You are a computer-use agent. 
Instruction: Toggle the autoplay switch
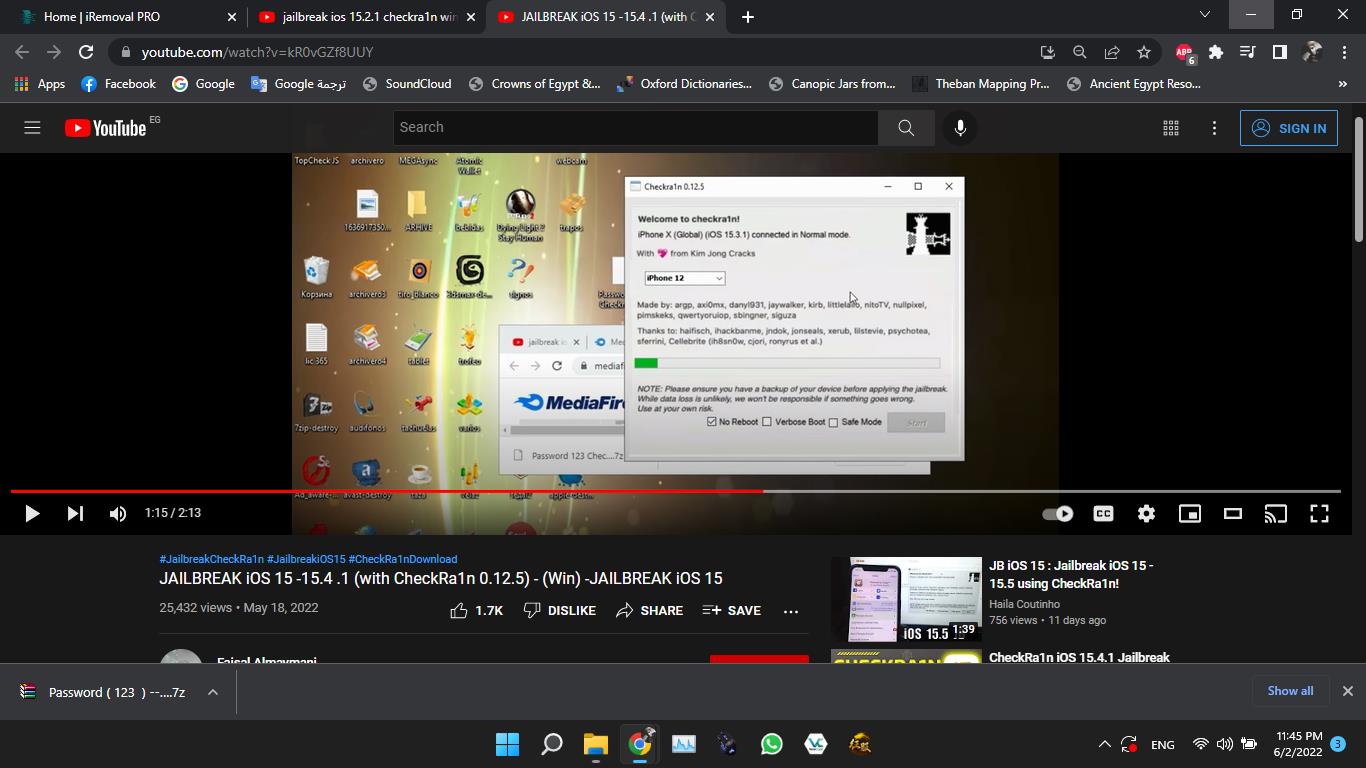tap(1058, 513)
